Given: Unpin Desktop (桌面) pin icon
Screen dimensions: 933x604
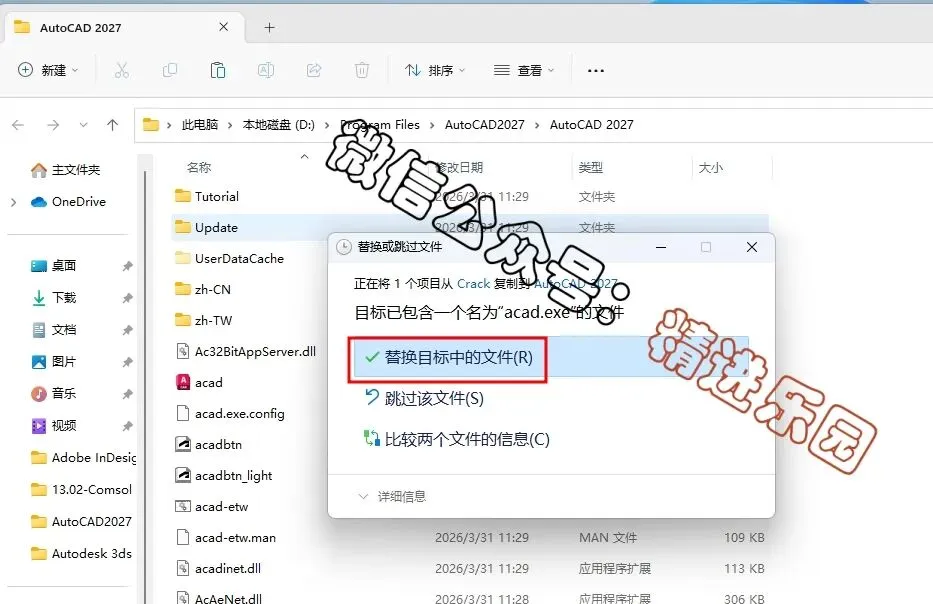Looking at the screenshot, I should click(127, 266).
